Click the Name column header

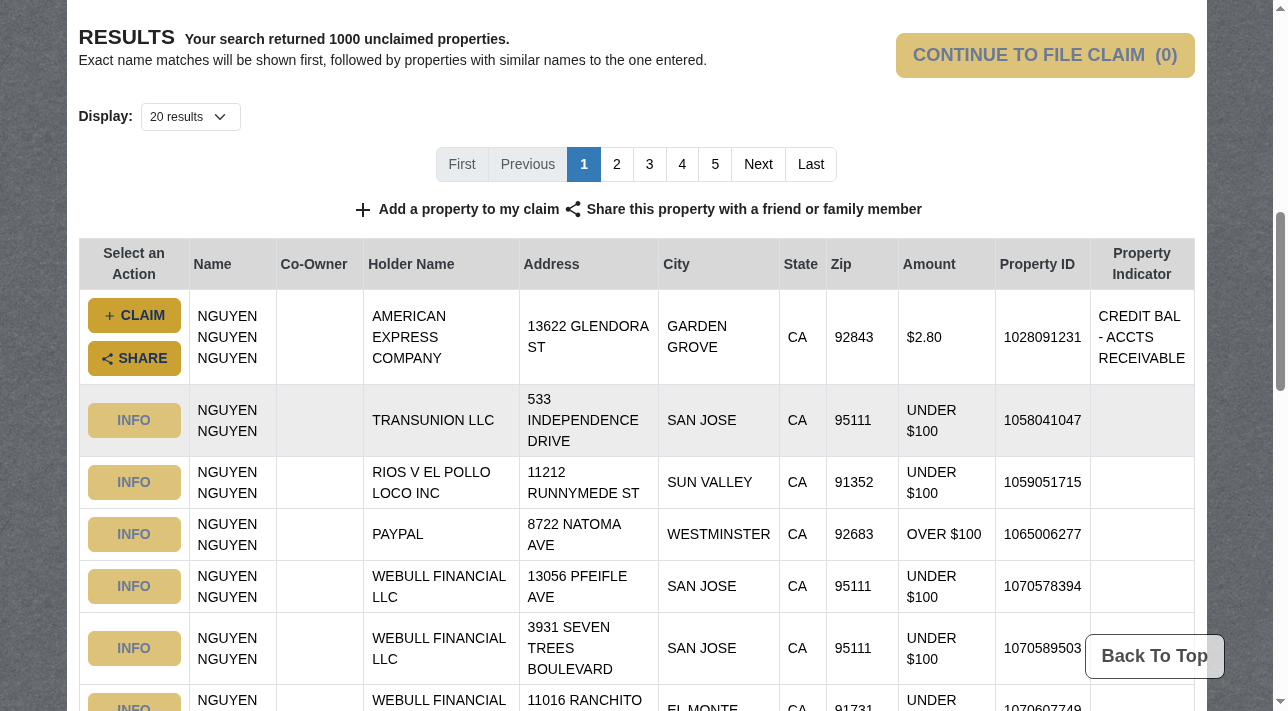pyautogui.click(x=233, y=264)
